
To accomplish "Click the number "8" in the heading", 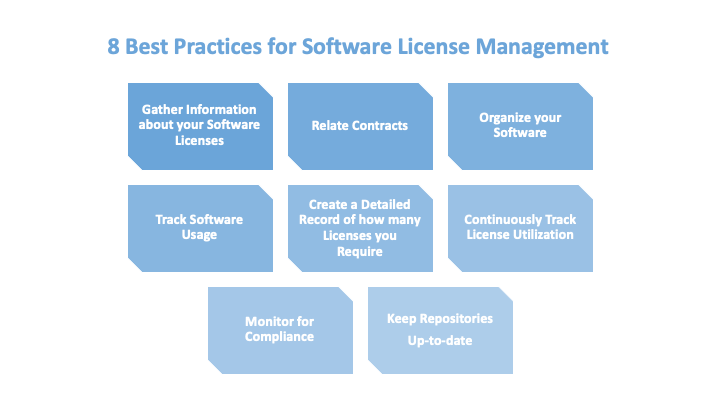I will pos(116,47).
